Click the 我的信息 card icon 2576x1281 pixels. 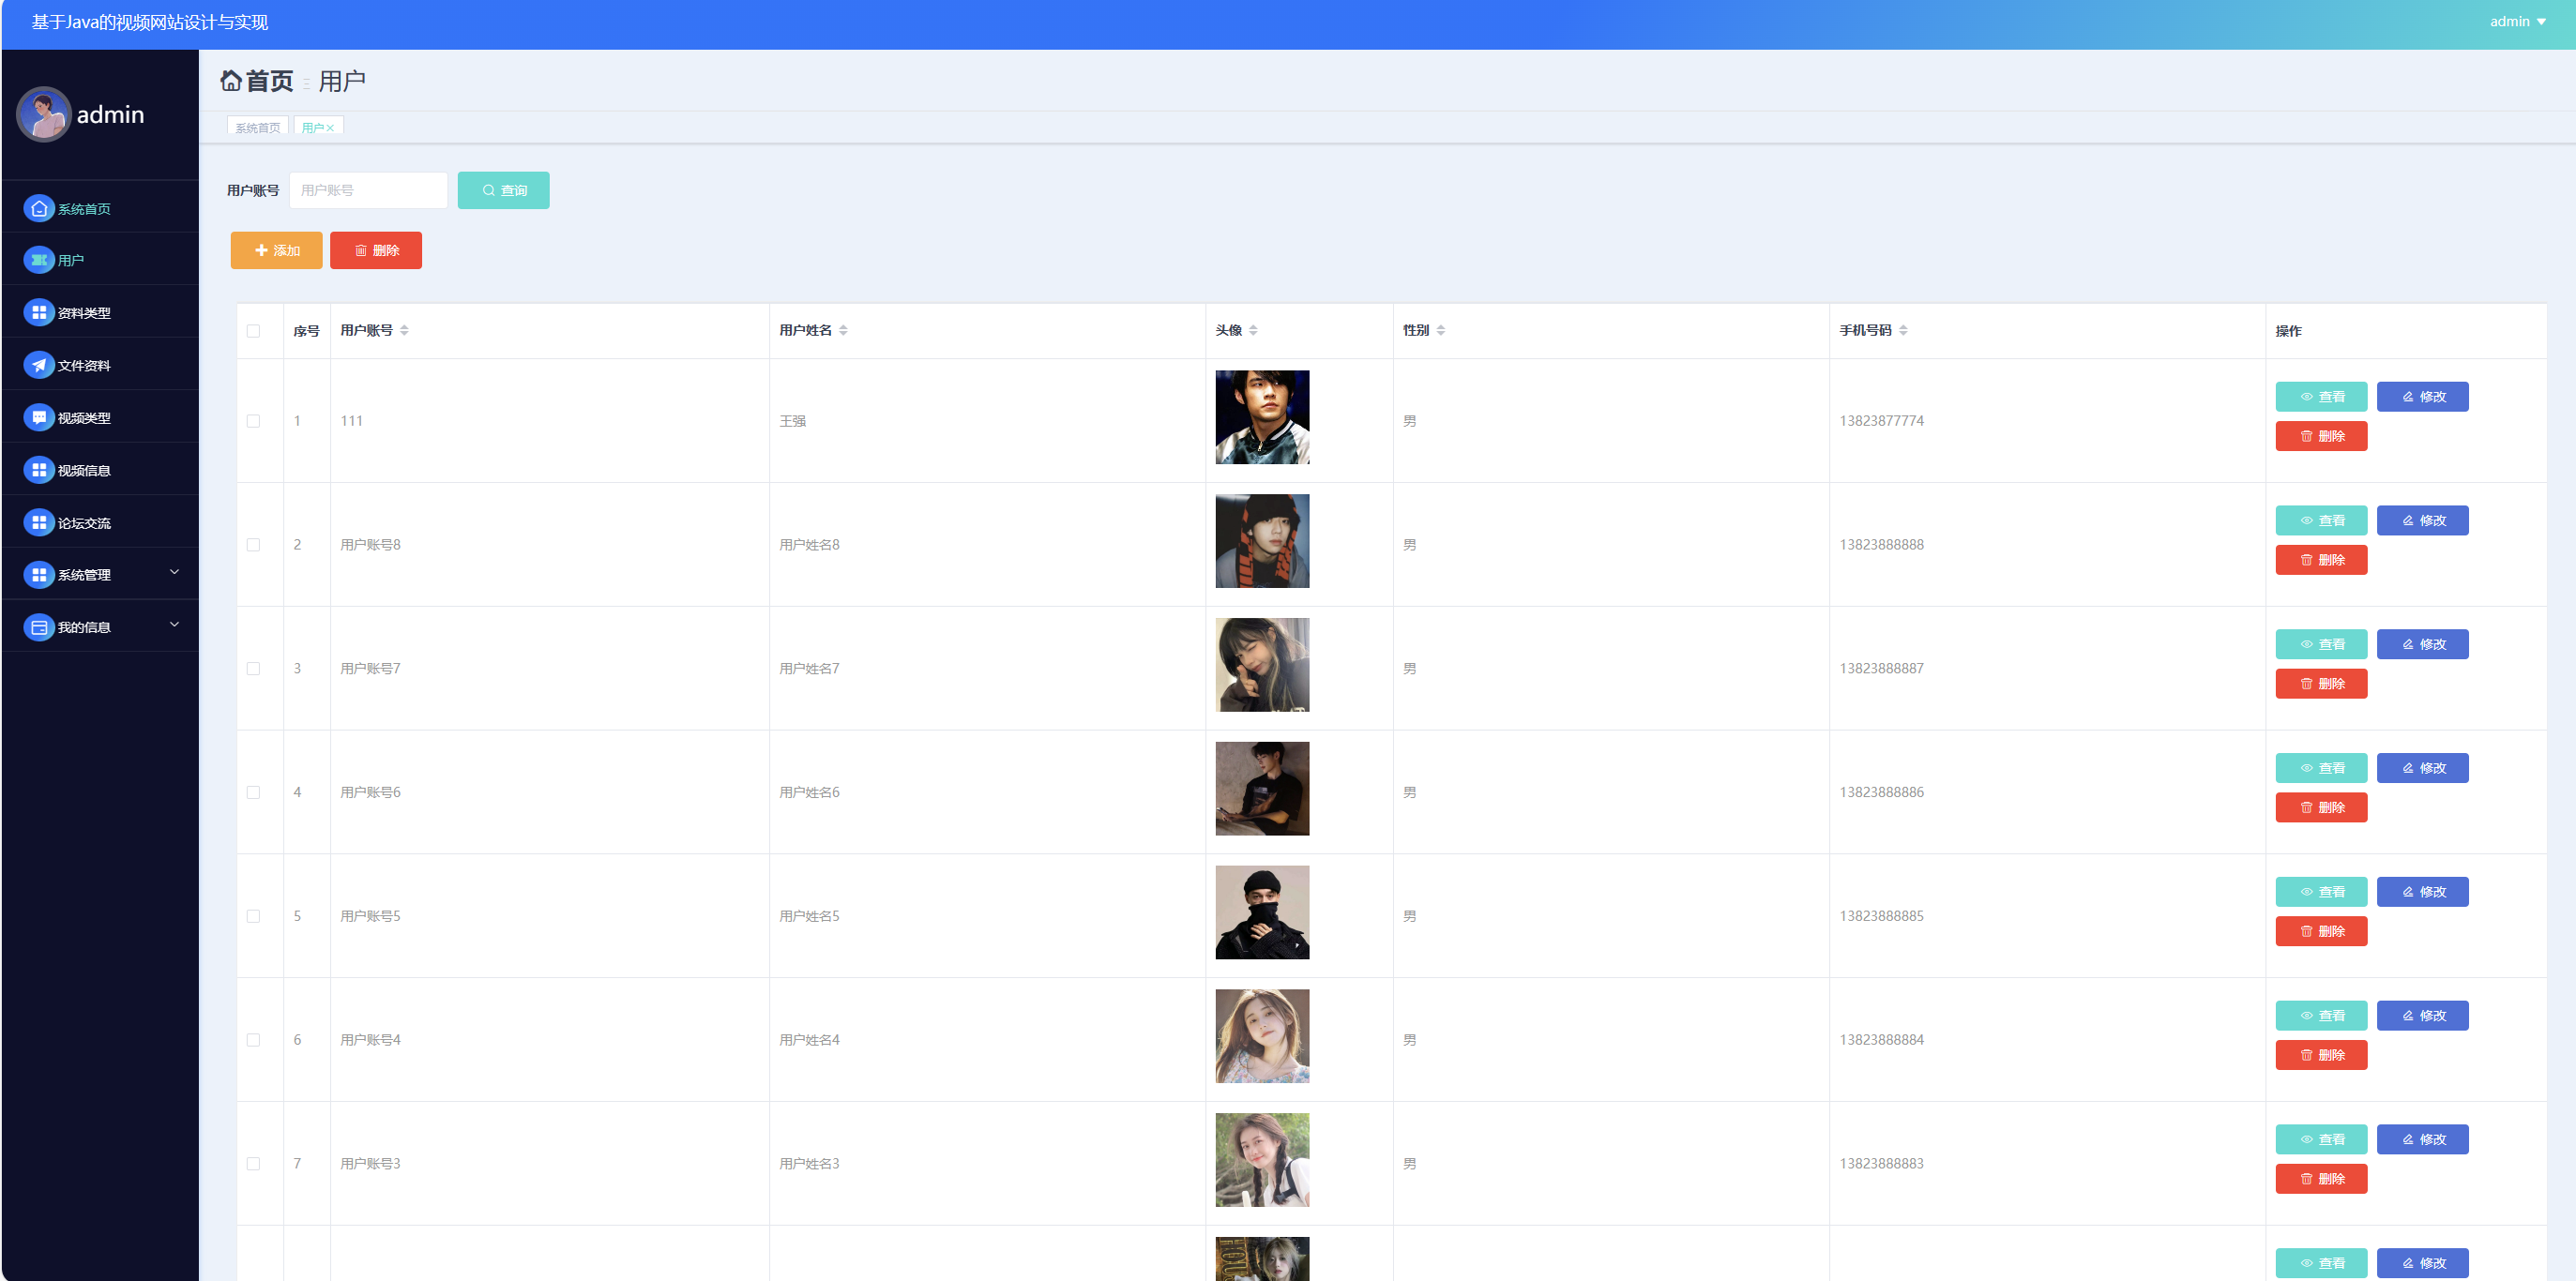tap(39, 627)
